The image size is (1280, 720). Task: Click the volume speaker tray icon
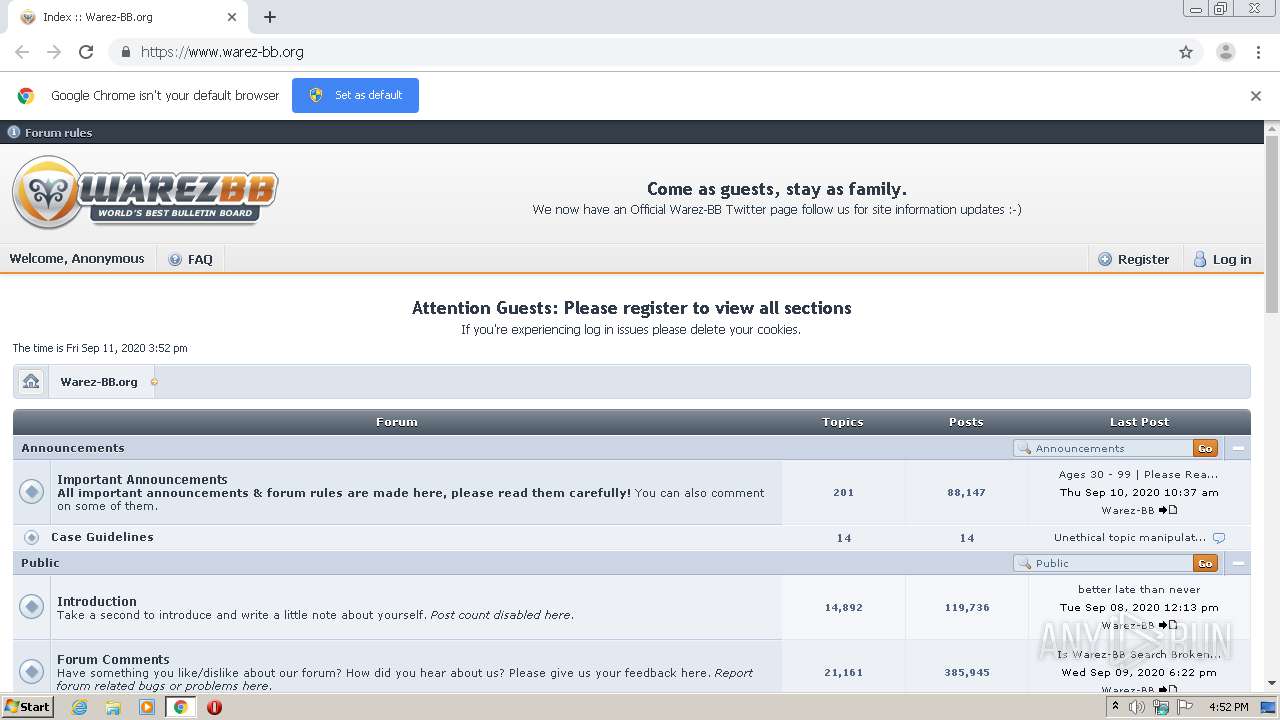point(1137,707)
